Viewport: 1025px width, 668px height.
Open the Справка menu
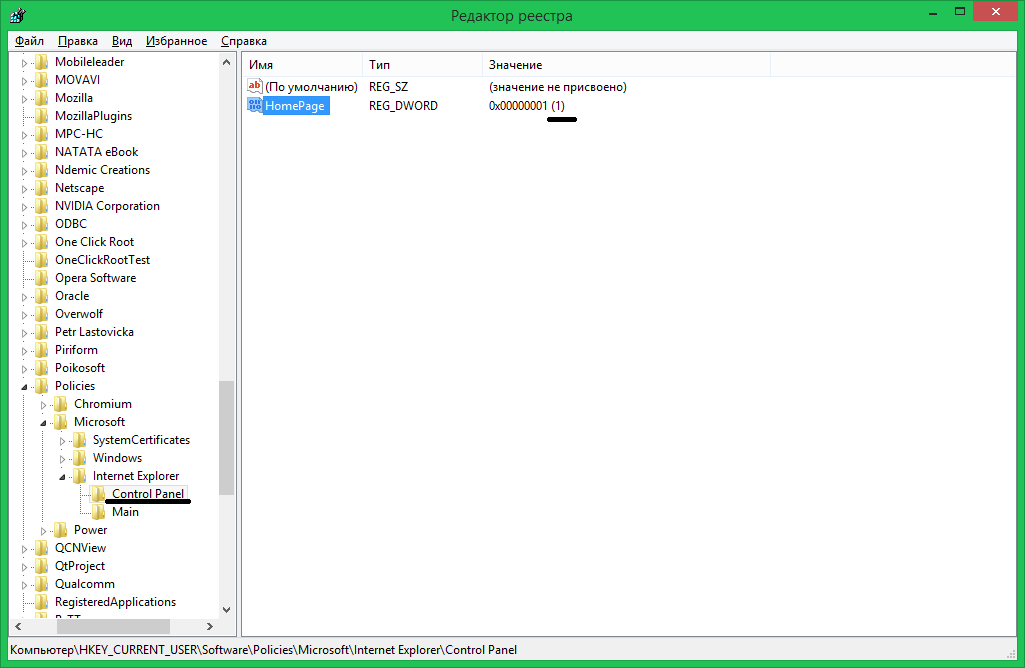(243, 41)
